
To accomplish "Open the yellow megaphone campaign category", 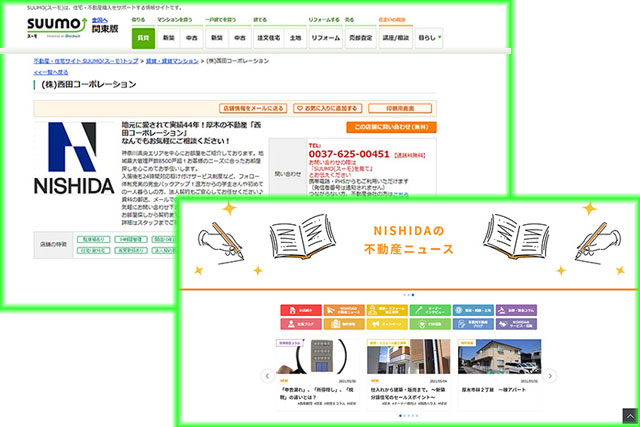I will 387,324.
